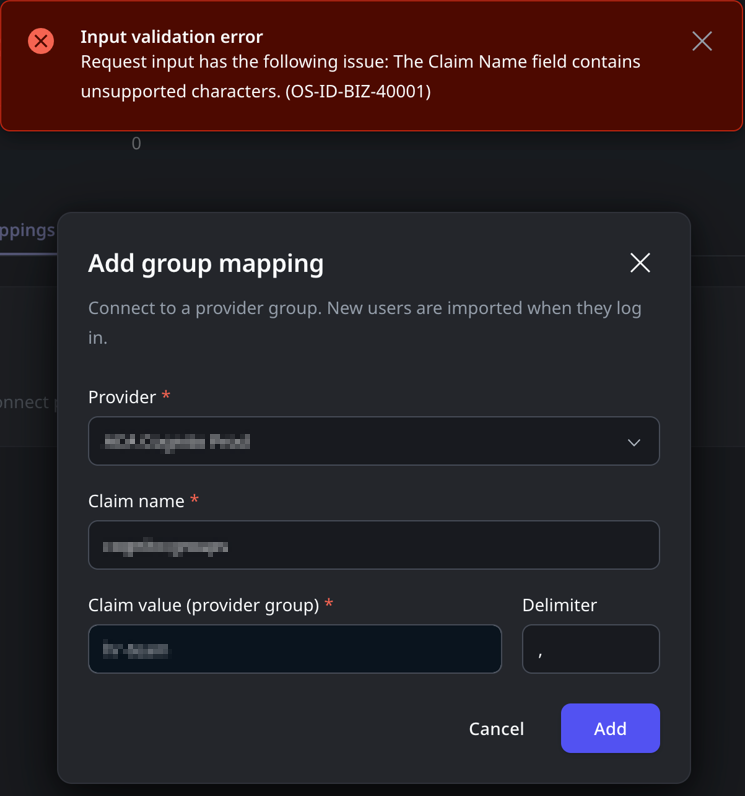The image size is (745, 796).
Task: Dismiss the input validation error banner
Action: tap(702, 41)
